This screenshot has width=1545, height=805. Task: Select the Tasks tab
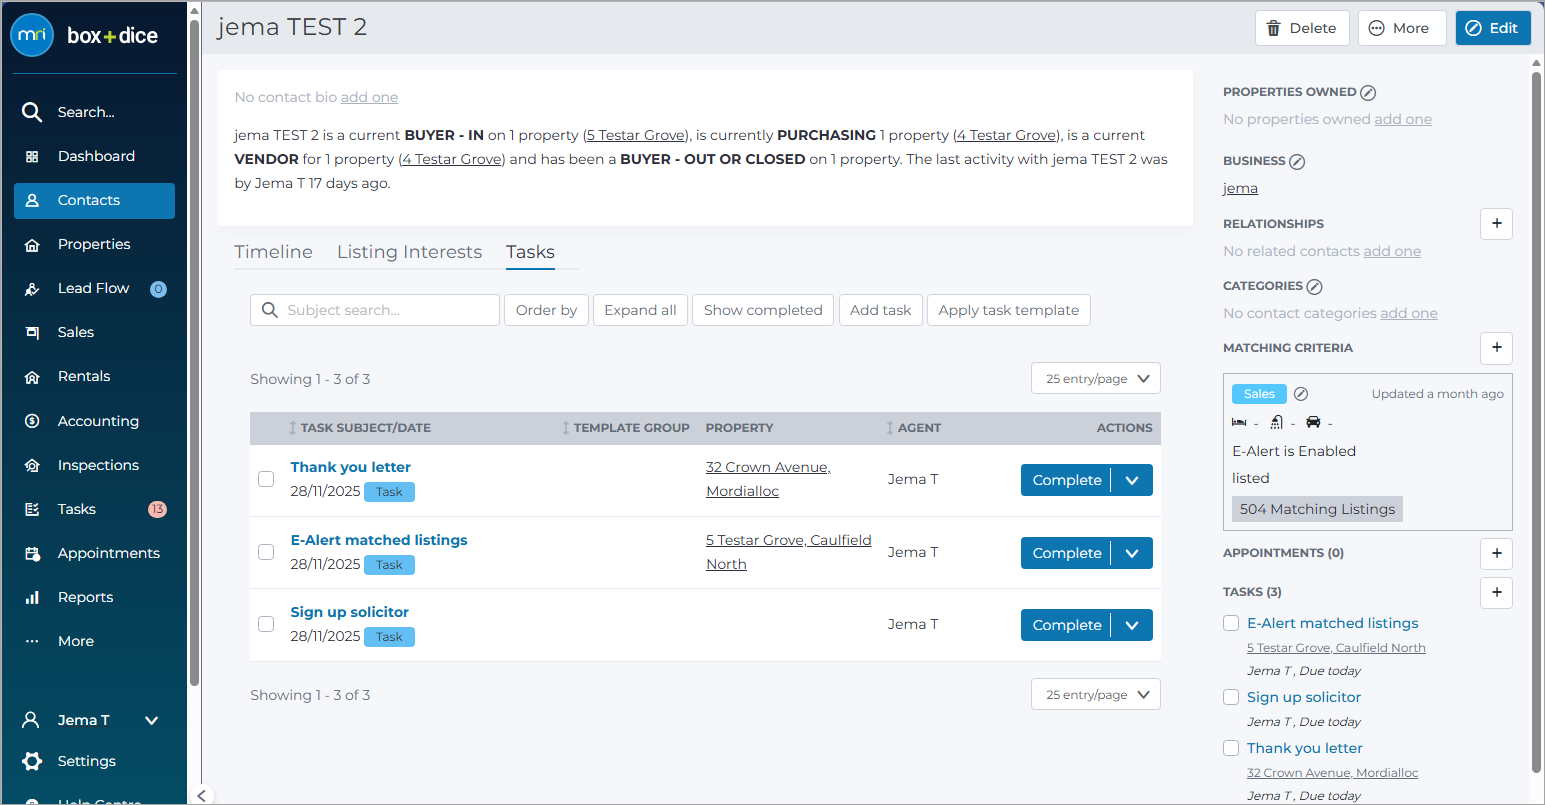[x=530, y=252]
